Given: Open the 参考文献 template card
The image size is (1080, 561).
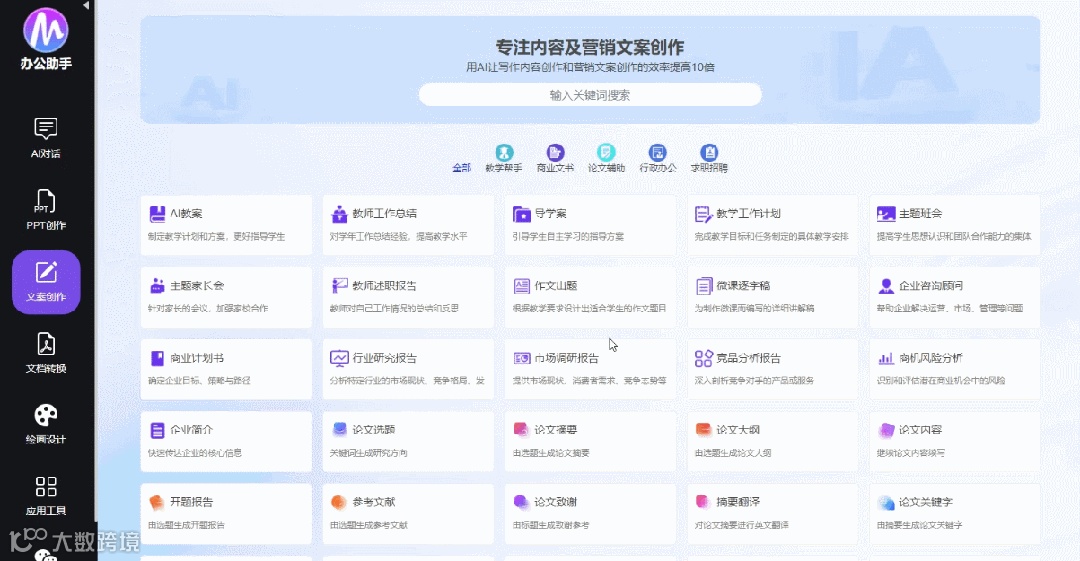Looking at the screenshot, I should point(408,513).
